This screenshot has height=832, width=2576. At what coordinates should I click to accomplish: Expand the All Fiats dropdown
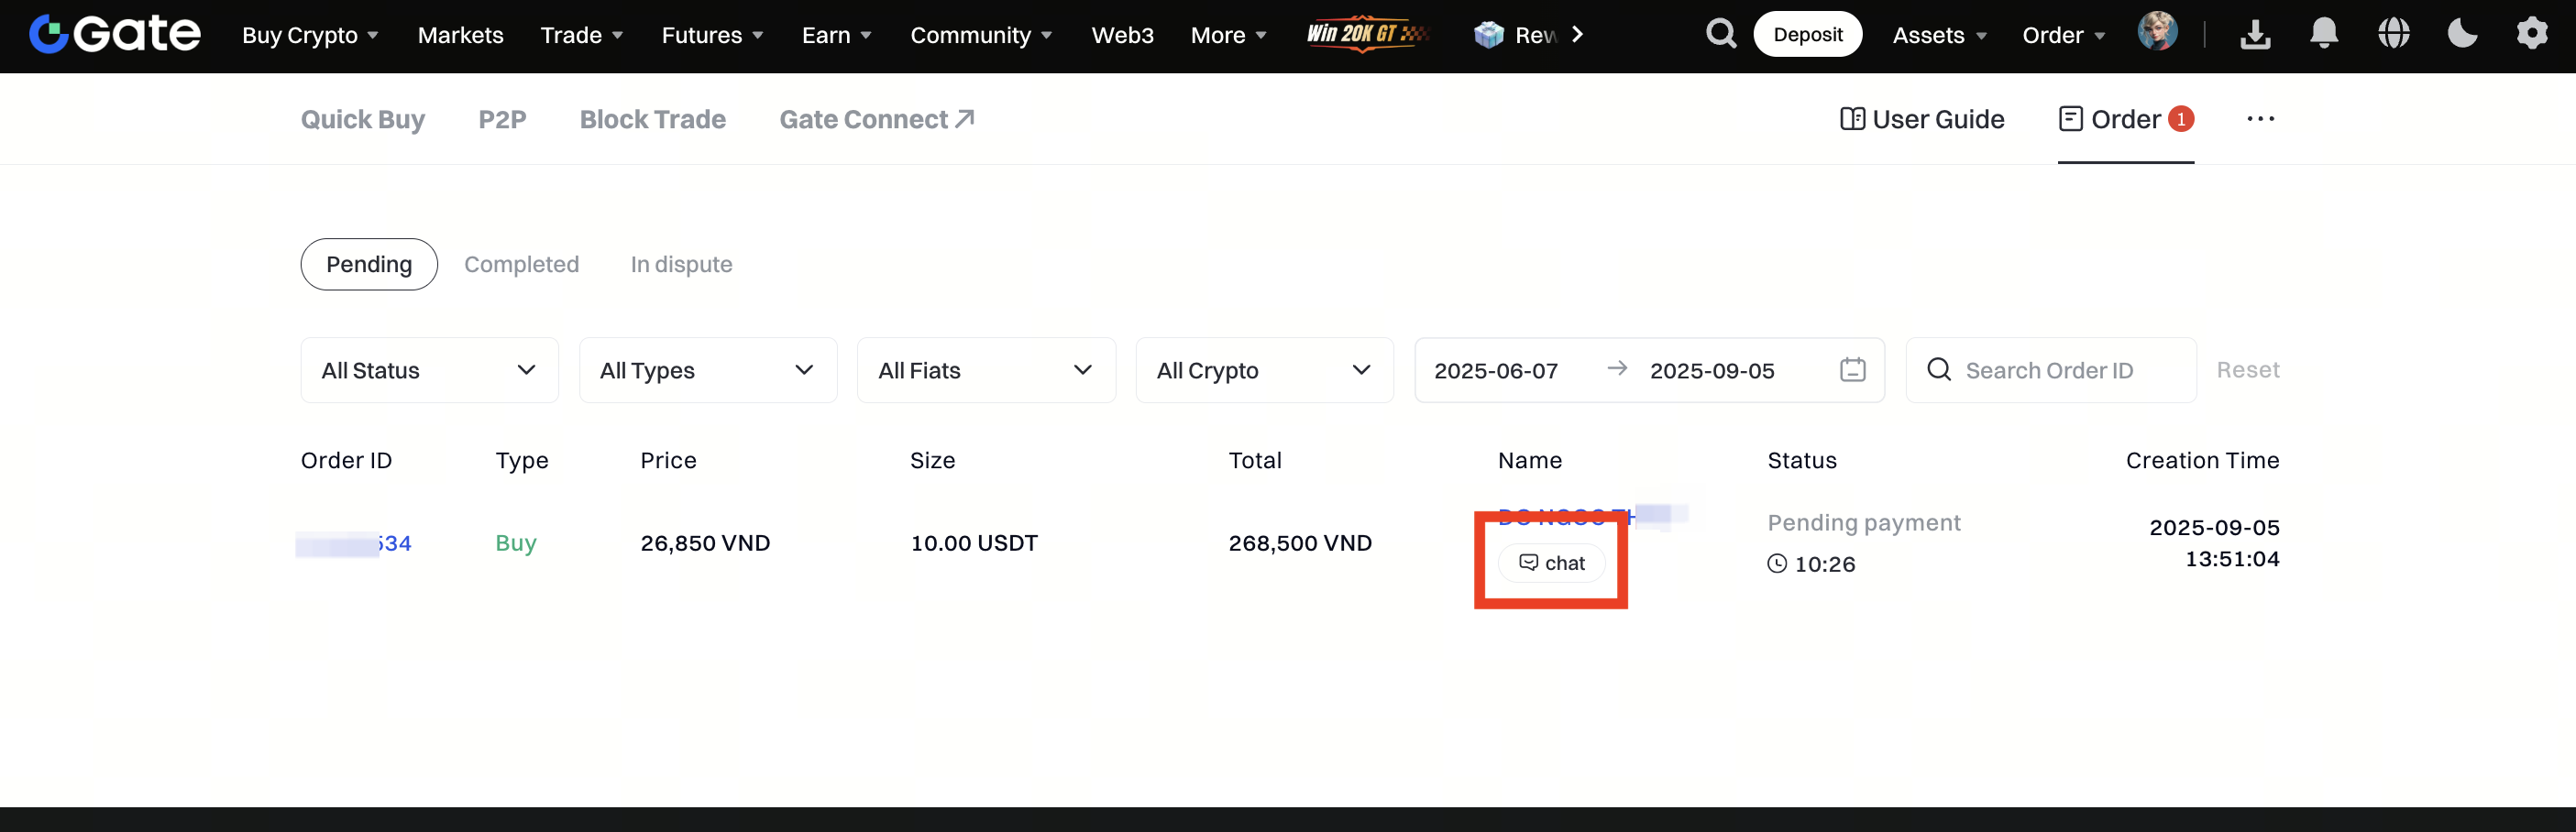coord(985,370)
